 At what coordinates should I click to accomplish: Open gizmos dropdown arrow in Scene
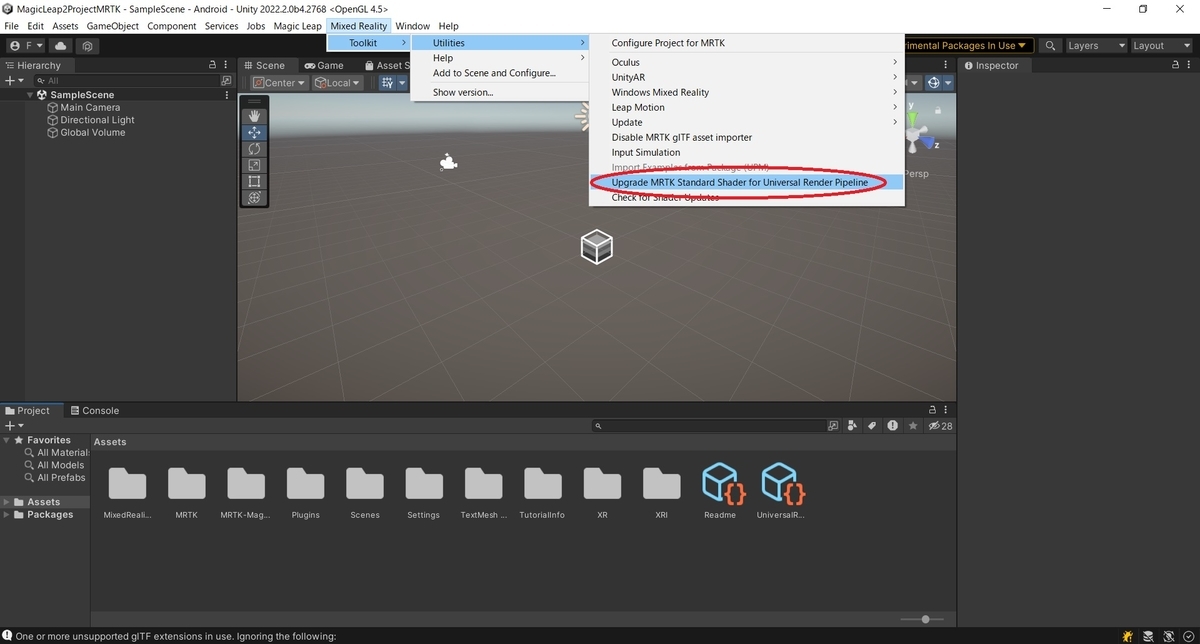(947, 83)
